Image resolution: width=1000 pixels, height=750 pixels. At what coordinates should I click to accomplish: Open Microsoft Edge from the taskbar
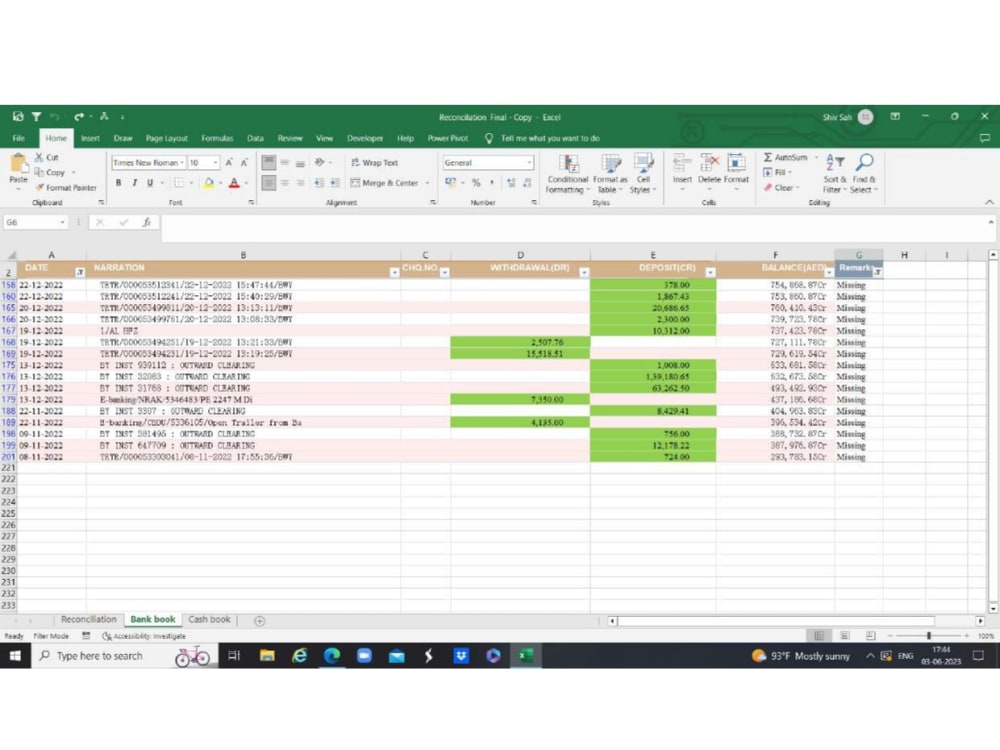pyautogui.click(x=332, y=656)
